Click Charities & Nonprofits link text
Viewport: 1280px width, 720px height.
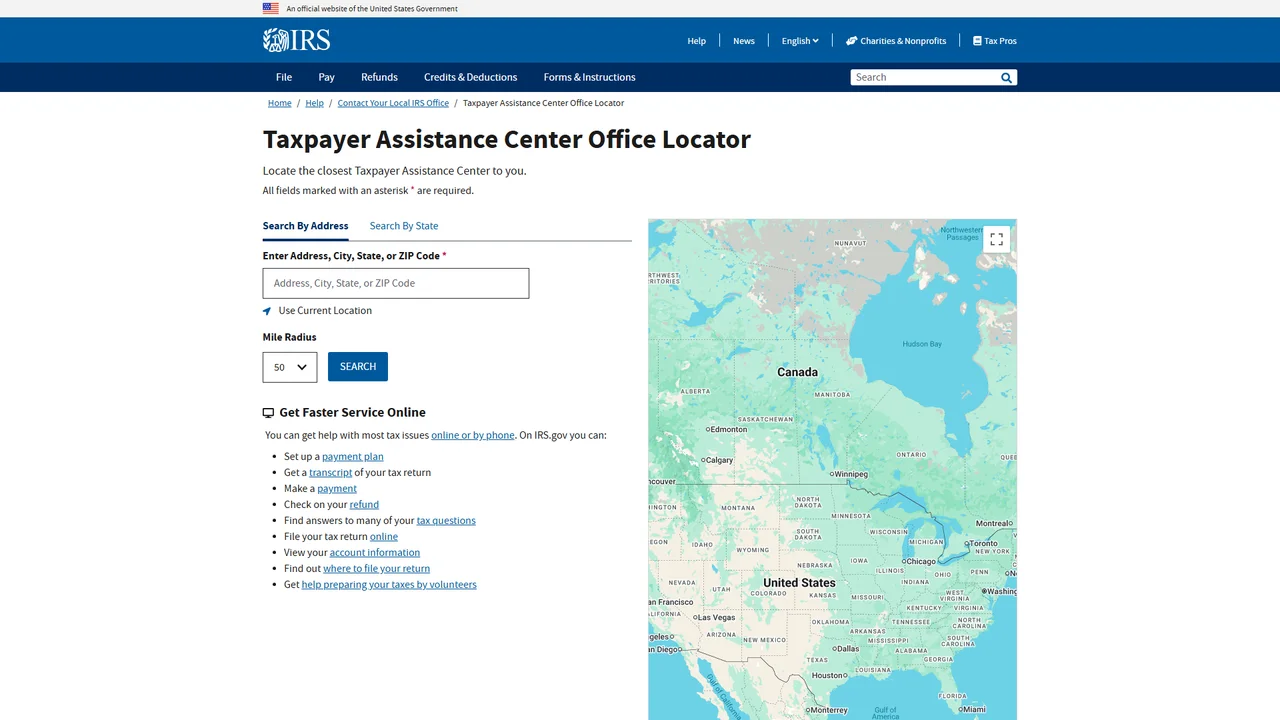click(903, 41)
